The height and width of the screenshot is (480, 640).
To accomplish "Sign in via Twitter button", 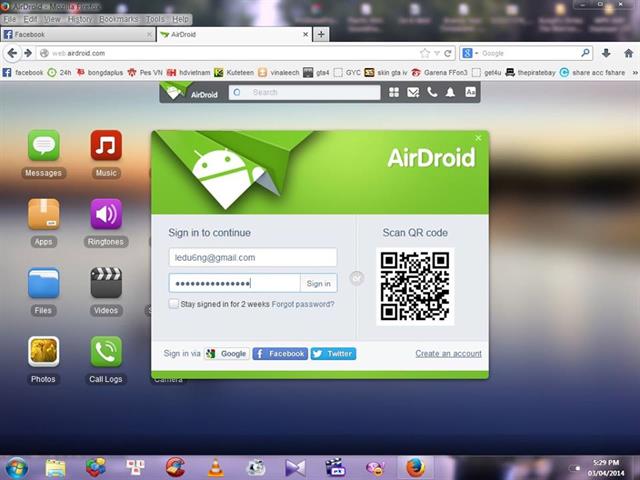I will (x=333, y=353).
